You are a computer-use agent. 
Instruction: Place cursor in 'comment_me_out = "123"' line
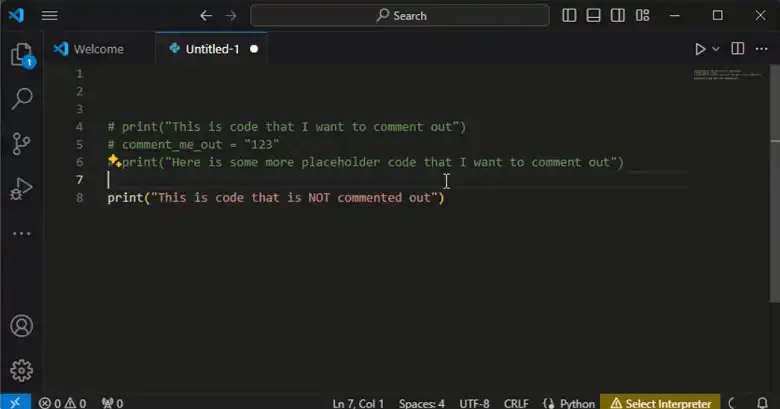(x=194, y=144)
